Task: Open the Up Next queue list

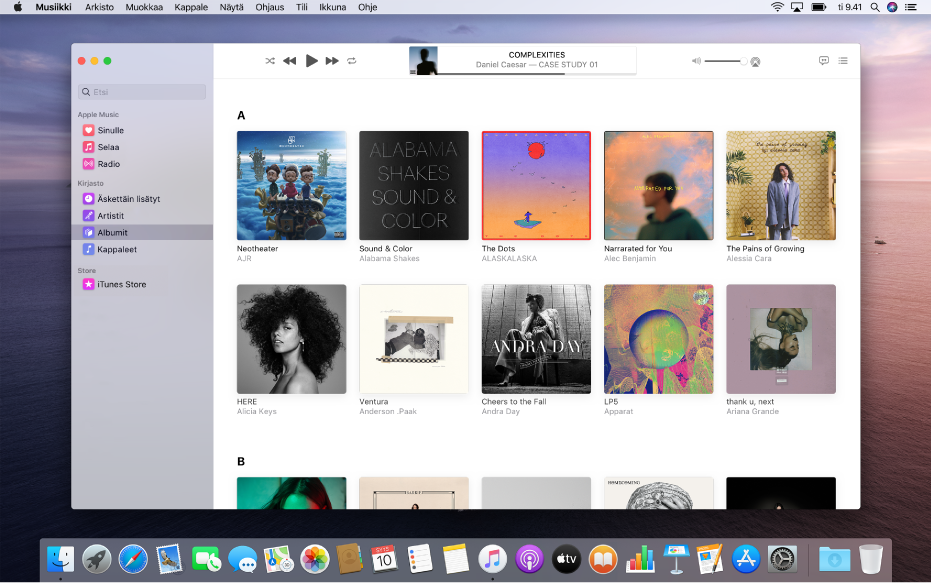Action: pos(841,60)
